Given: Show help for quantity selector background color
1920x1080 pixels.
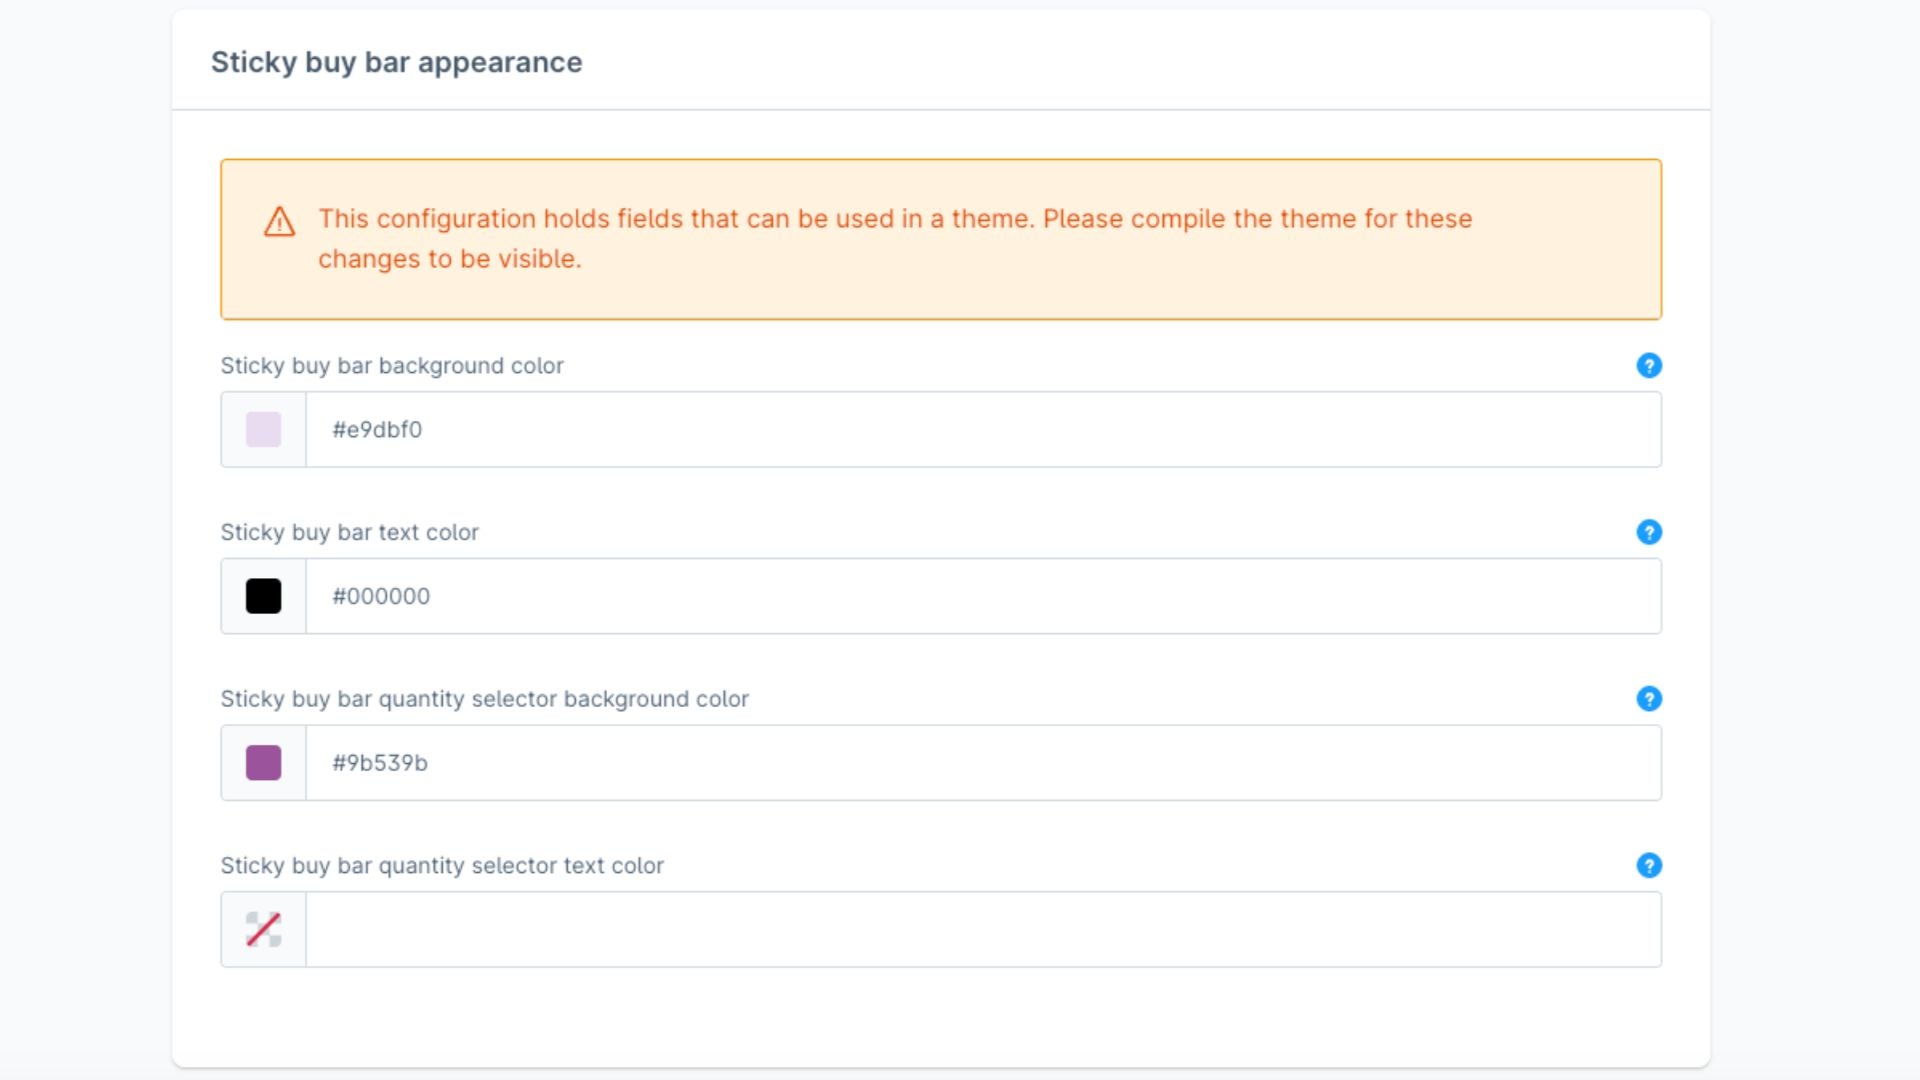Looking at the screenshot, I should click(x=1649, y=699).
